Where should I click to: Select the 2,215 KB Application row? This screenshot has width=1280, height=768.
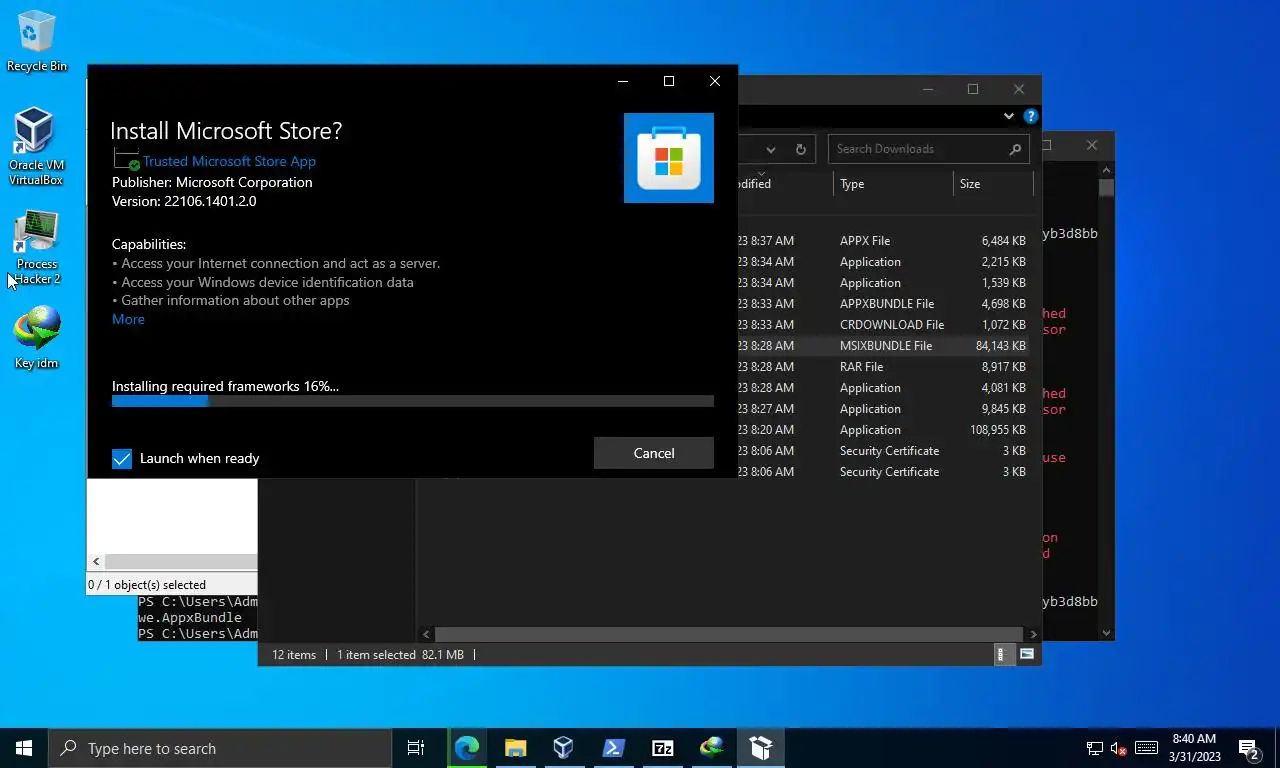coord(883,262)
